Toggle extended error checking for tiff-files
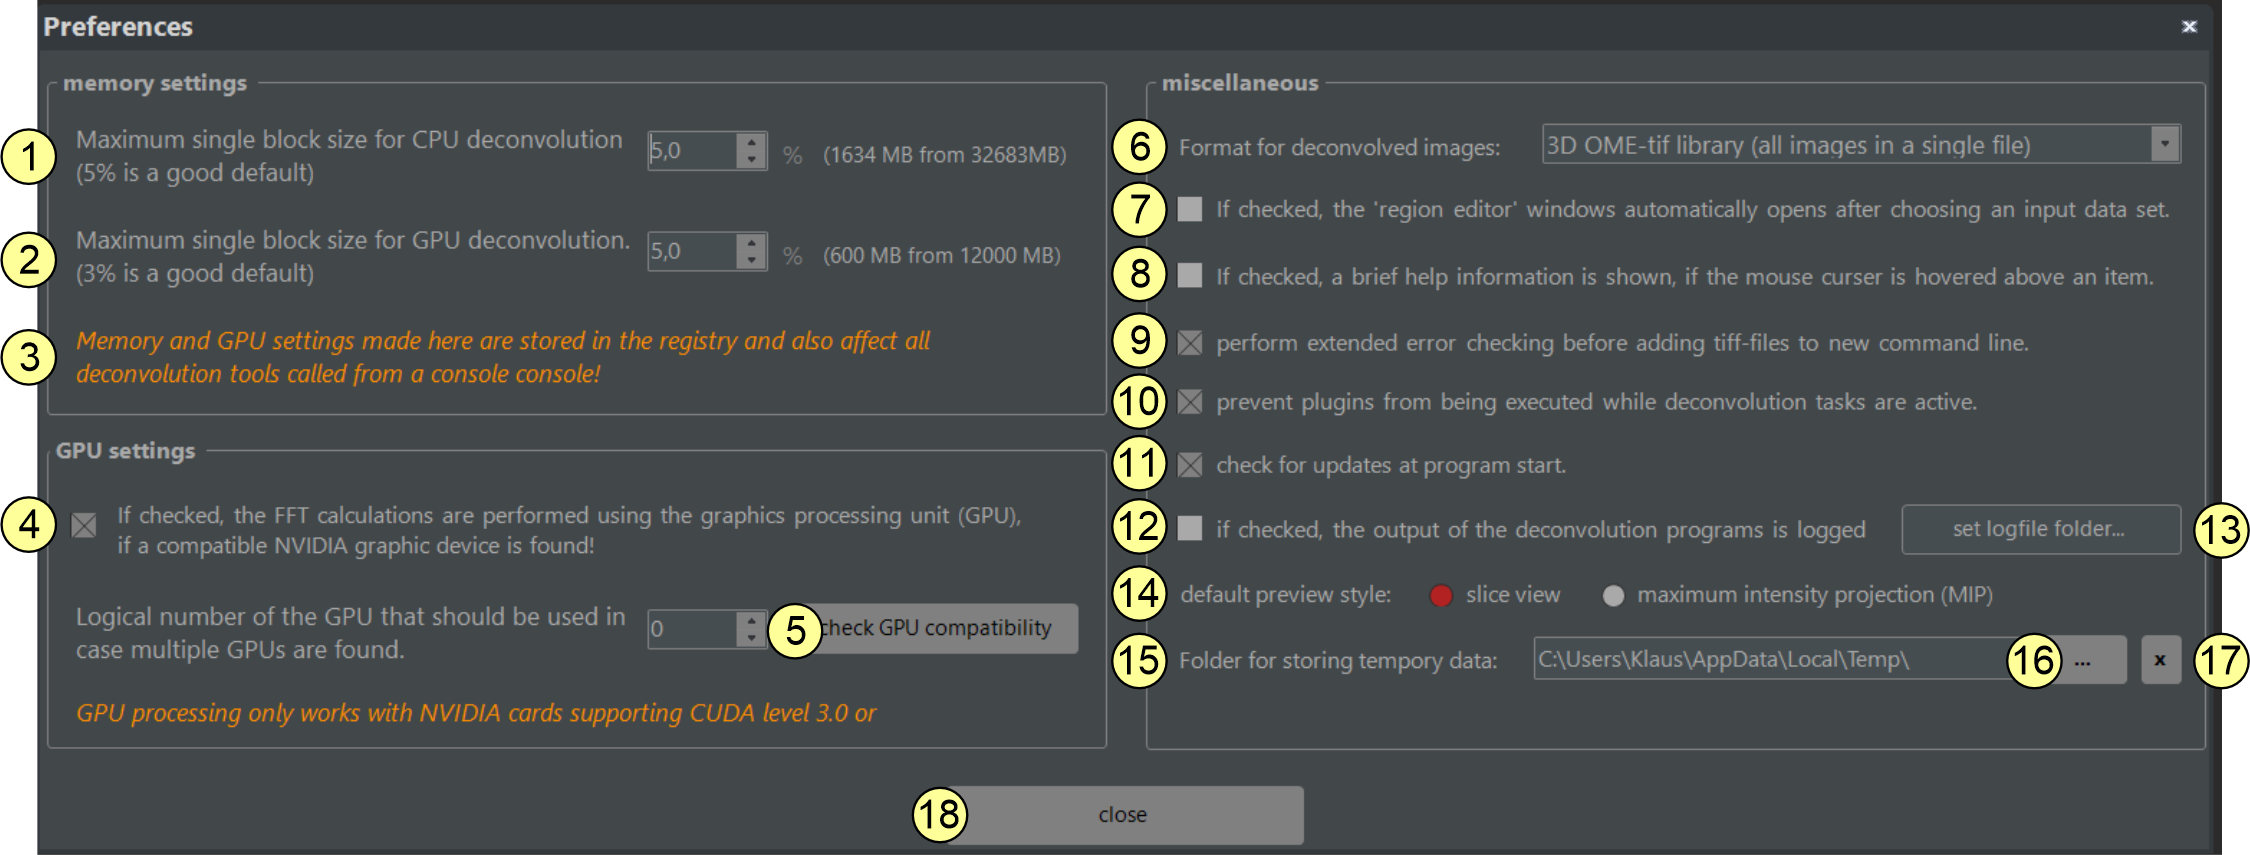The width and height of the screenshot is (2250, 855). (1190, 343)
